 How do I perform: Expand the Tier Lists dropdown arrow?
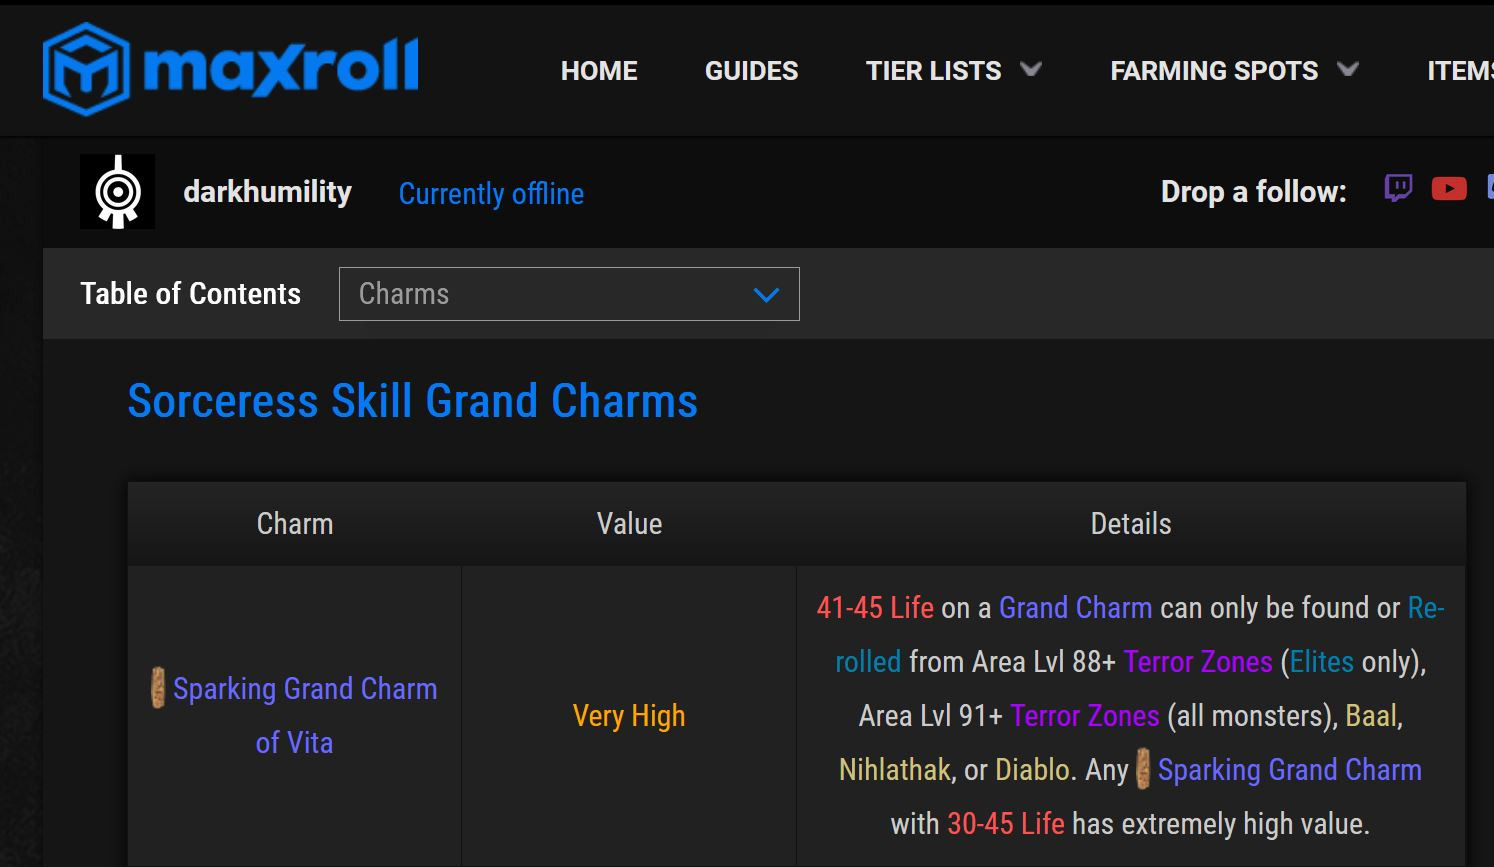pyautogui.click(x=1031, y=70)
